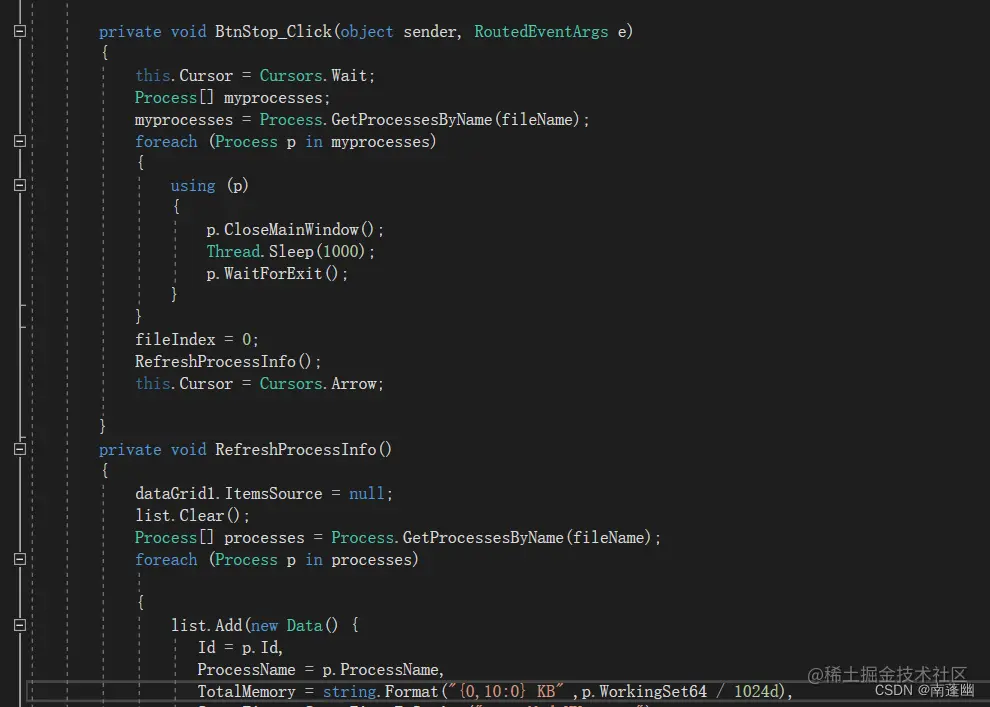This screenshot has height=707, width=990.
Task: Collapse the using (p) block
Action: tap(20, 185)
